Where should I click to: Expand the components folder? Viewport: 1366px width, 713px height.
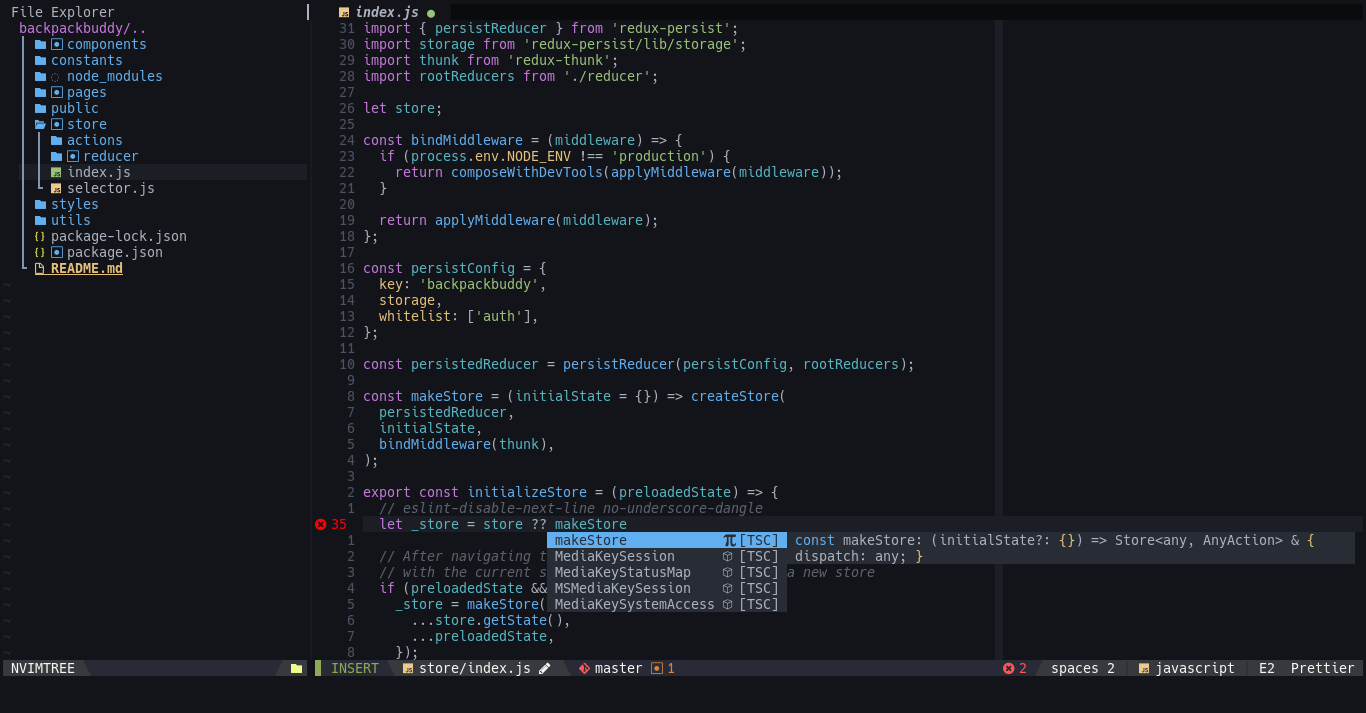pyautogui.click(x=105, y=44)
